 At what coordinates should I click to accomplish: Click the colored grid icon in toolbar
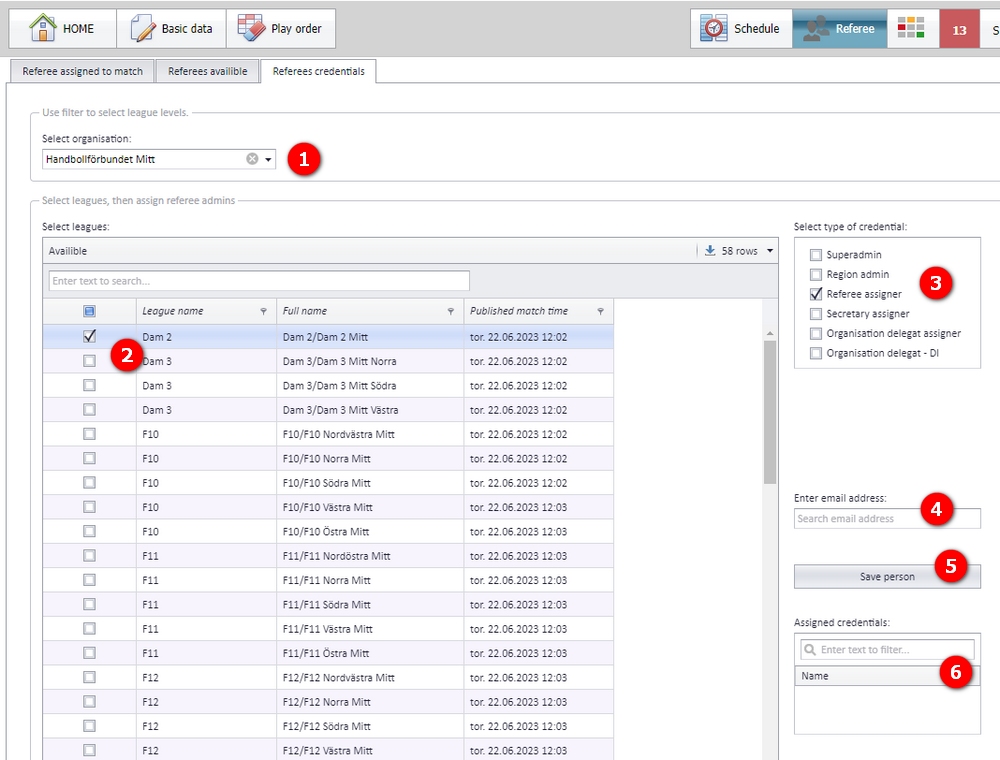pyautogui.click(x=913, y=29)
